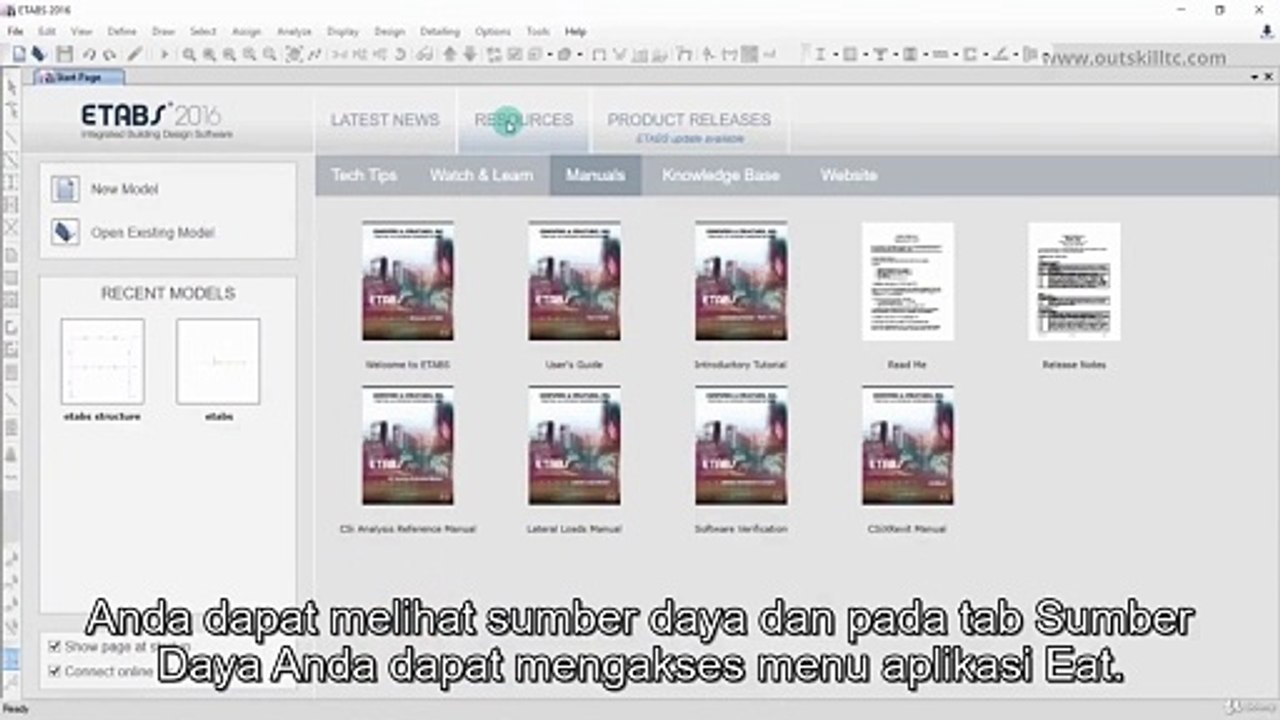Click the Save toolbar icon

tap(65, 54)
